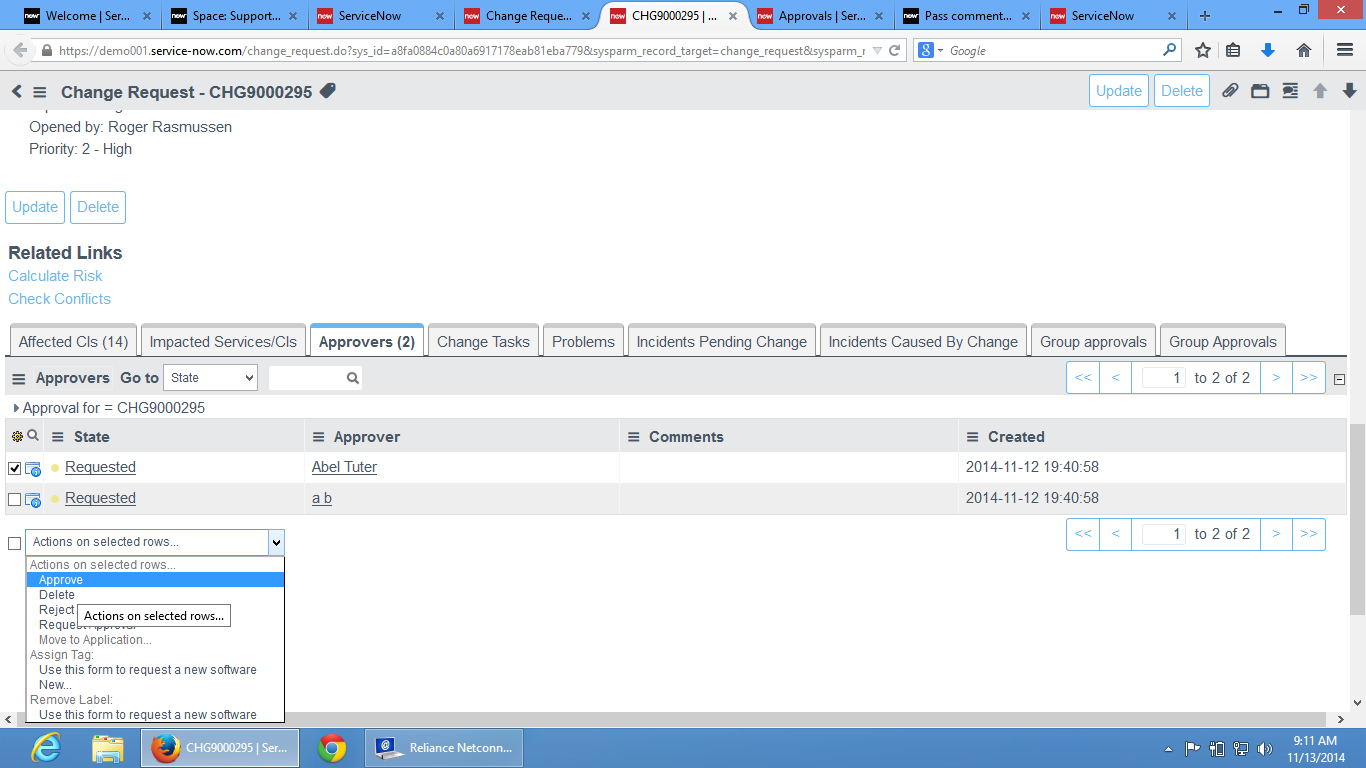Open the State column menu icon
Image resolution: width=1366 pixels, height=768 pixels.
(58, 437)
